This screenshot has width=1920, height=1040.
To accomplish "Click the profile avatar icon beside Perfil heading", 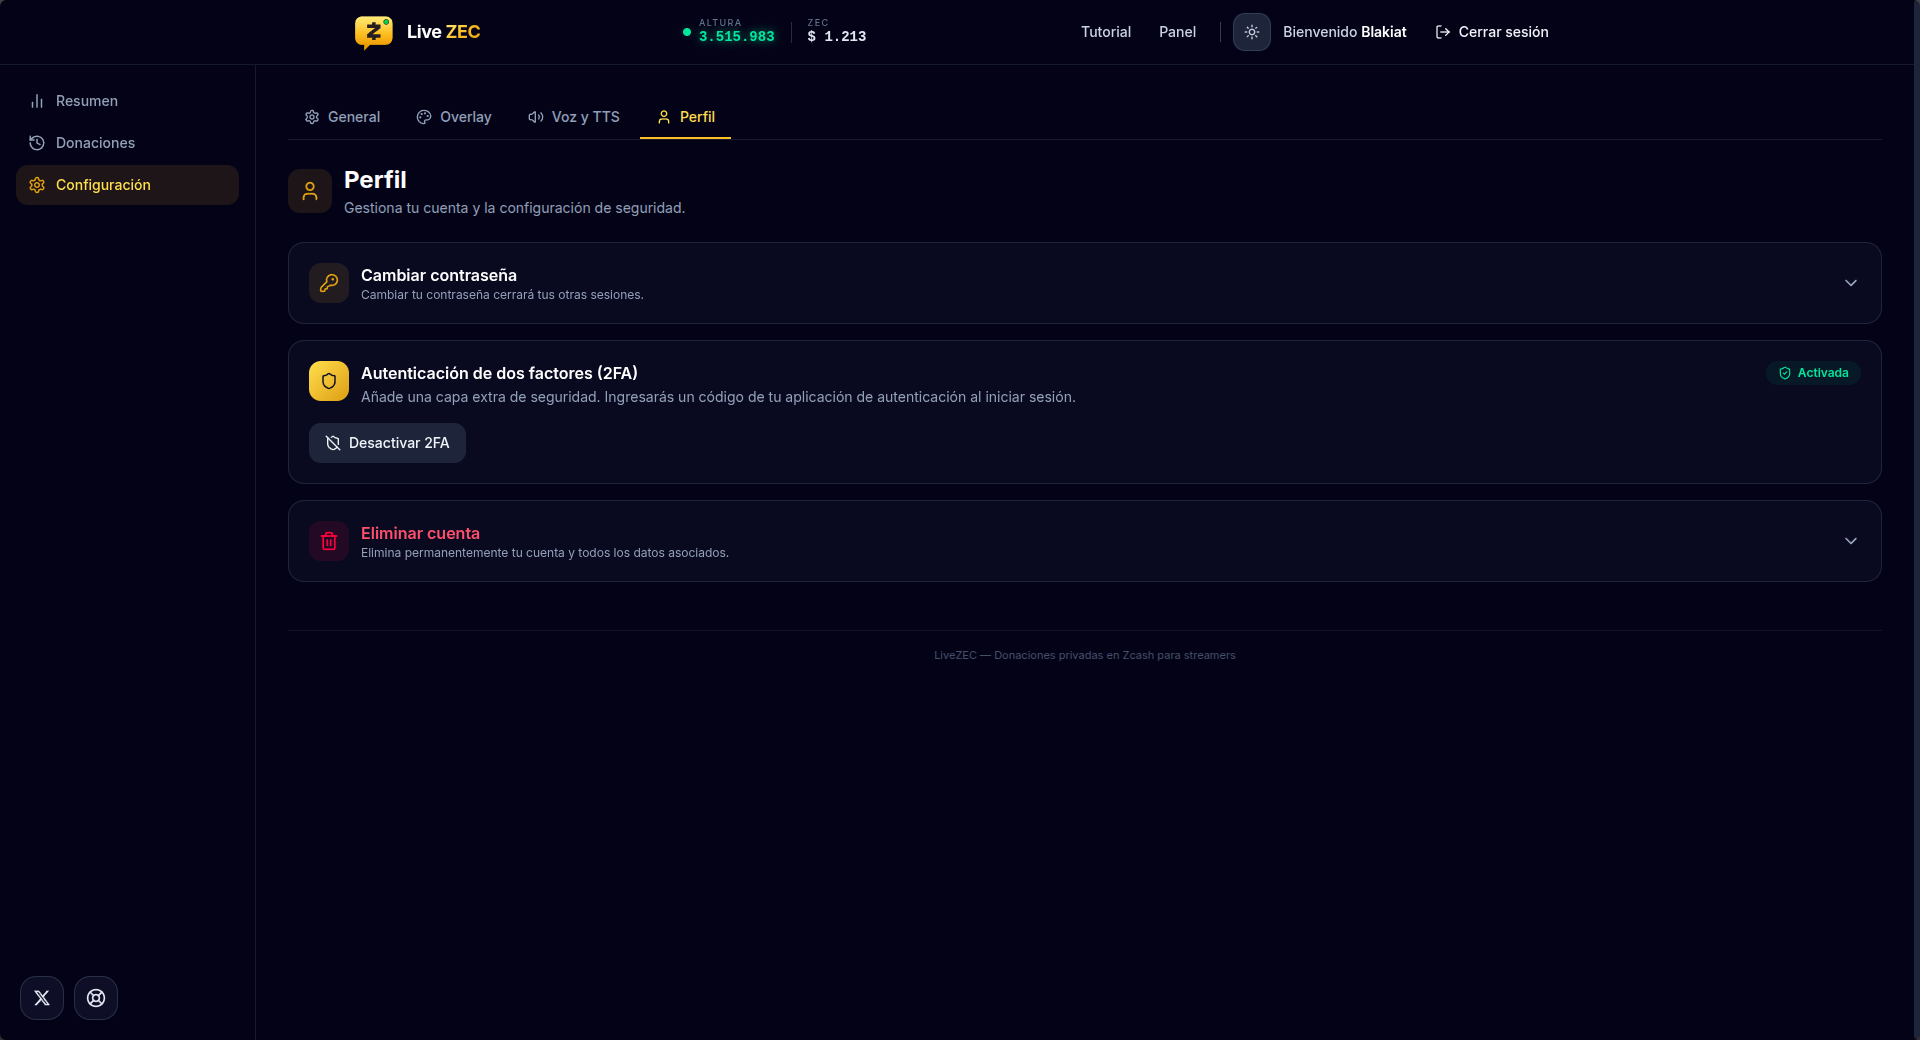I will 310,191.
